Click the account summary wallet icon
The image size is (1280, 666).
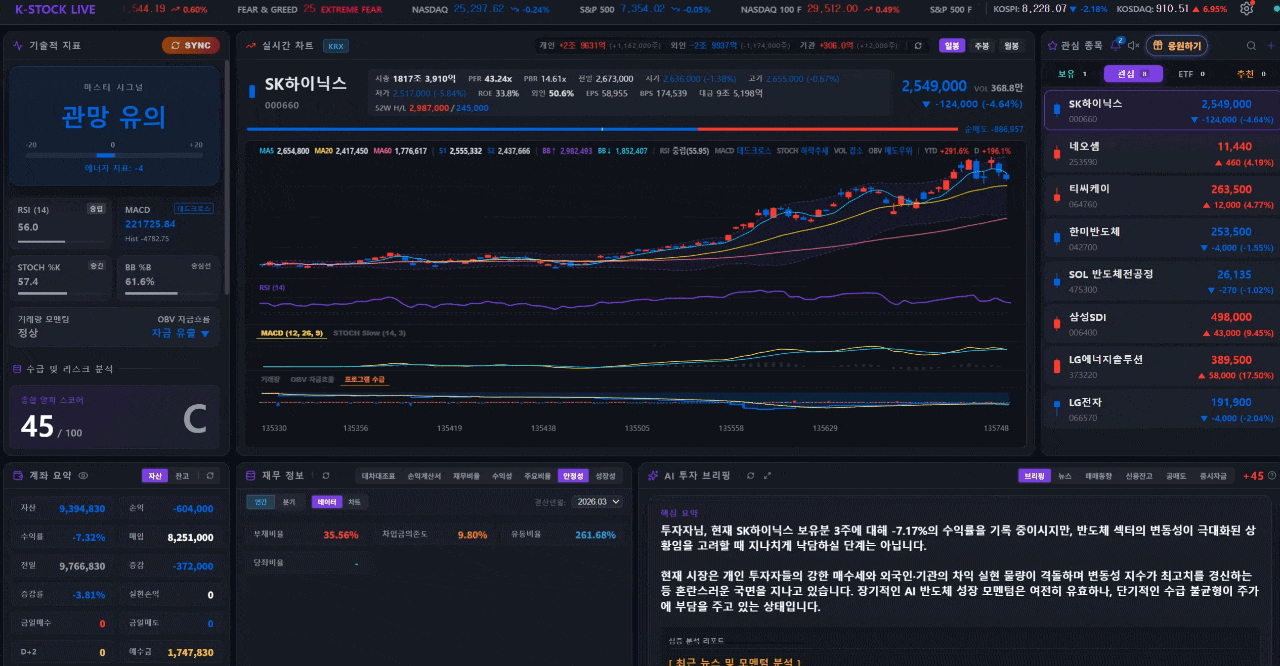tap(18, 476)
